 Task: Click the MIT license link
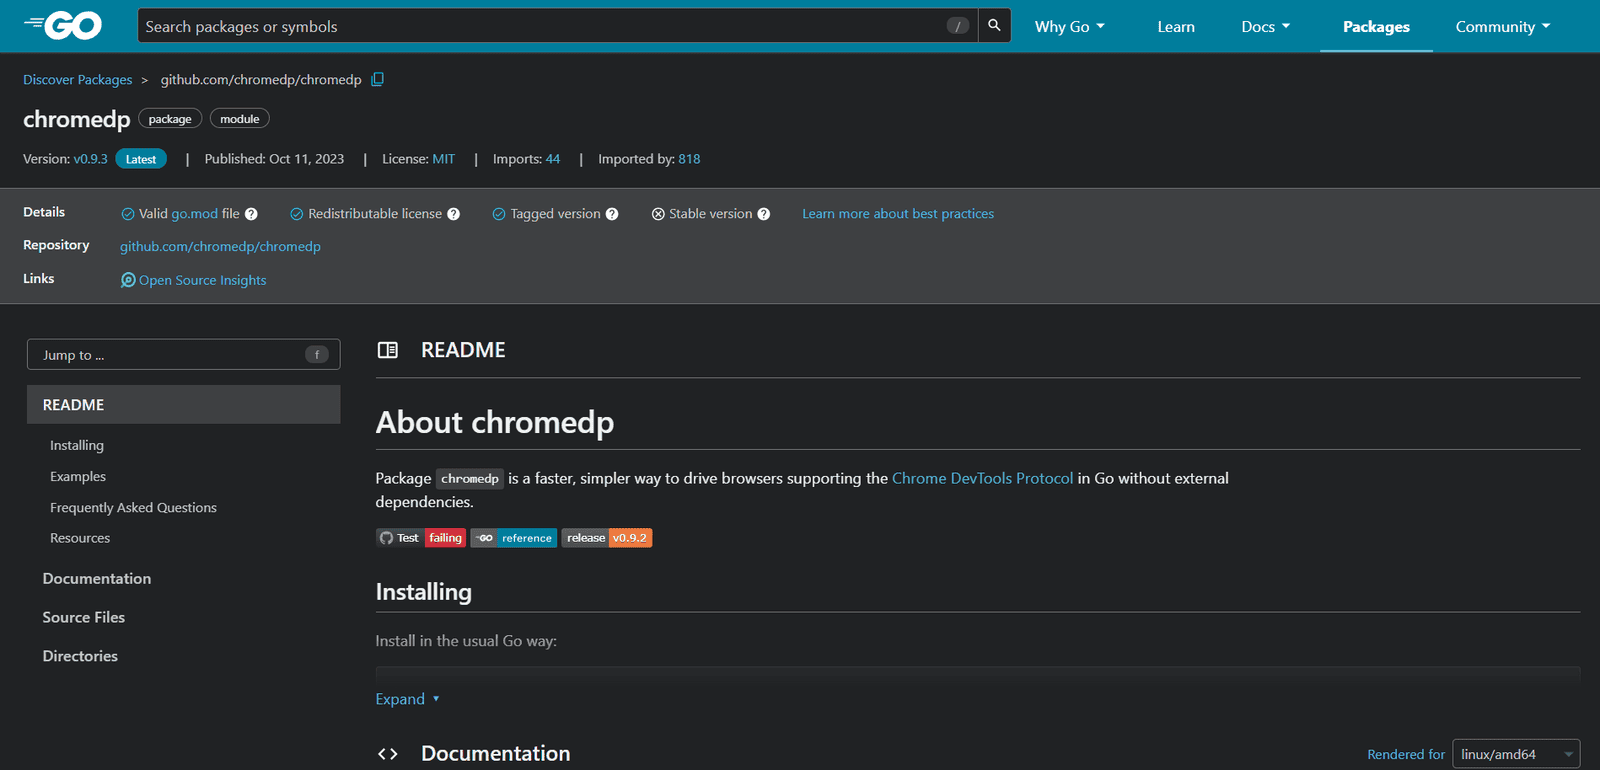coord(444,159)
